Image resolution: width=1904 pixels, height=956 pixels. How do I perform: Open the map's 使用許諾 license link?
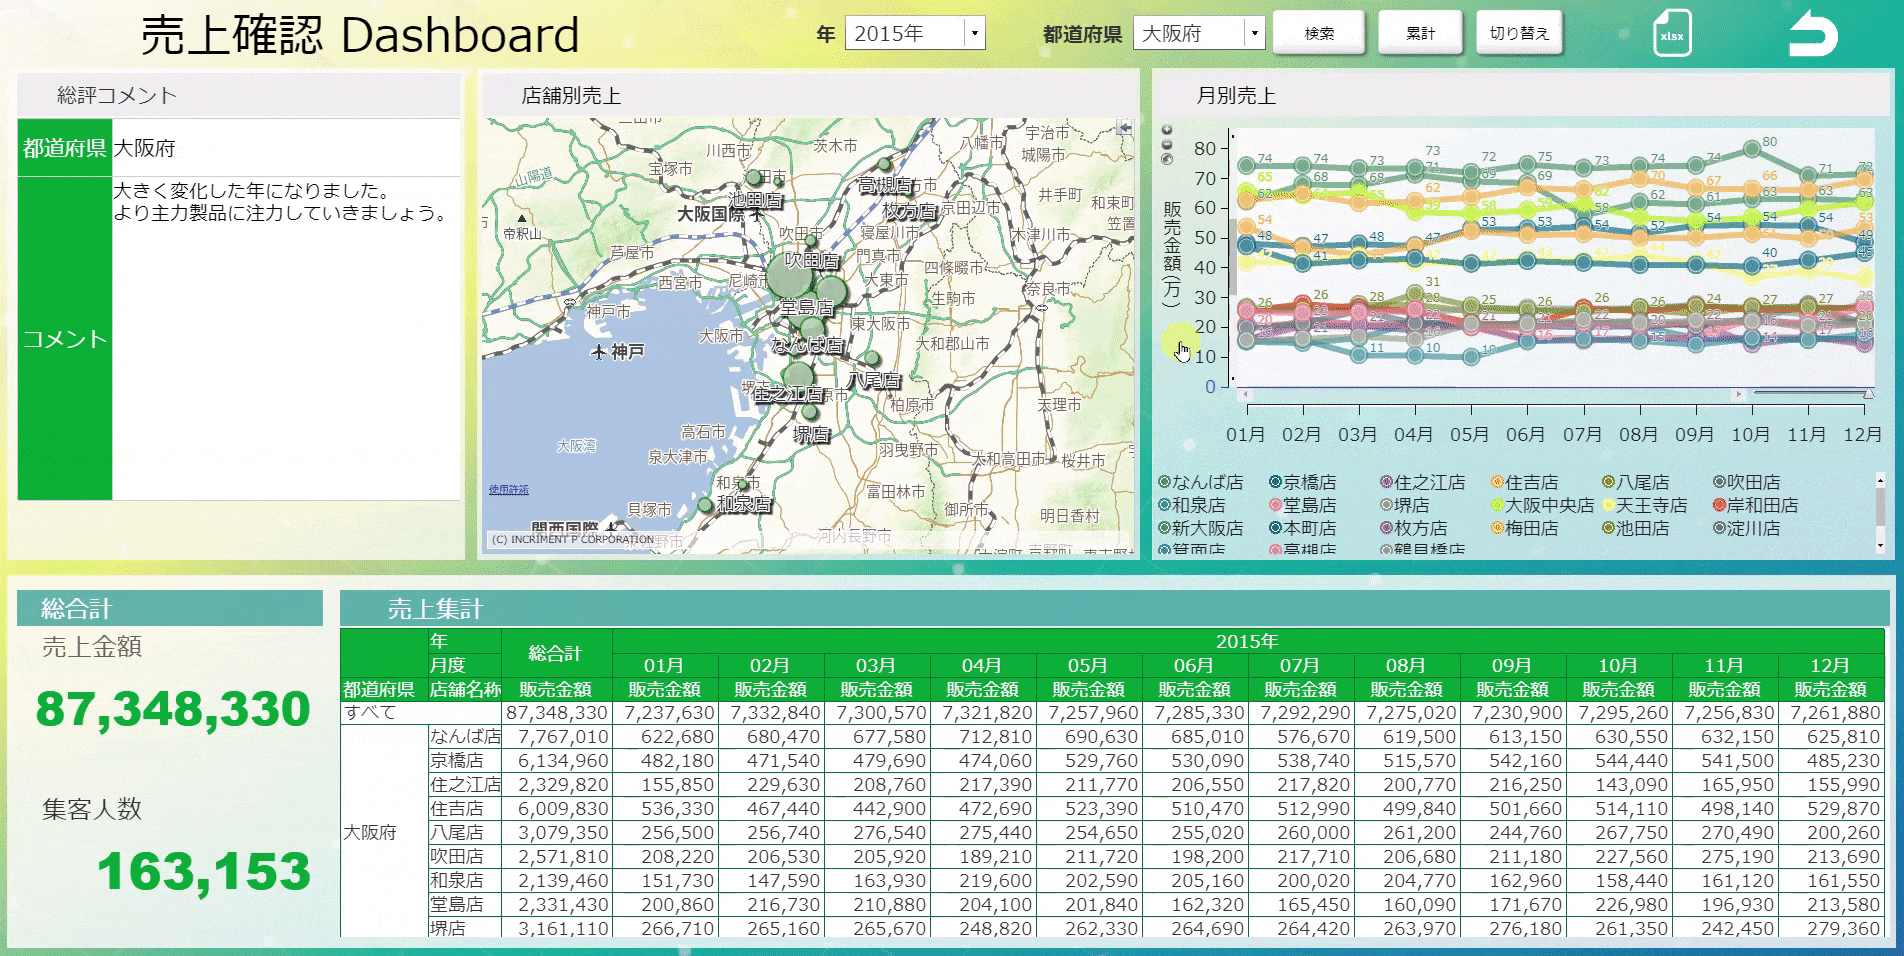point(509,489)
